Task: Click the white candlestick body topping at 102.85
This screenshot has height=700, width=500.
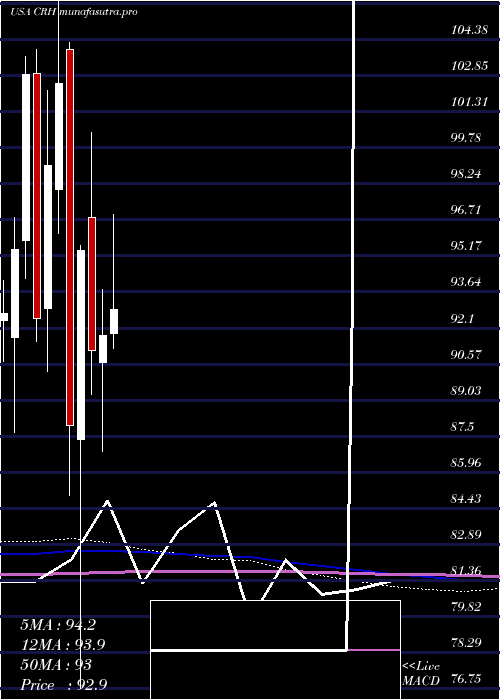Action: tap(26, 157)
